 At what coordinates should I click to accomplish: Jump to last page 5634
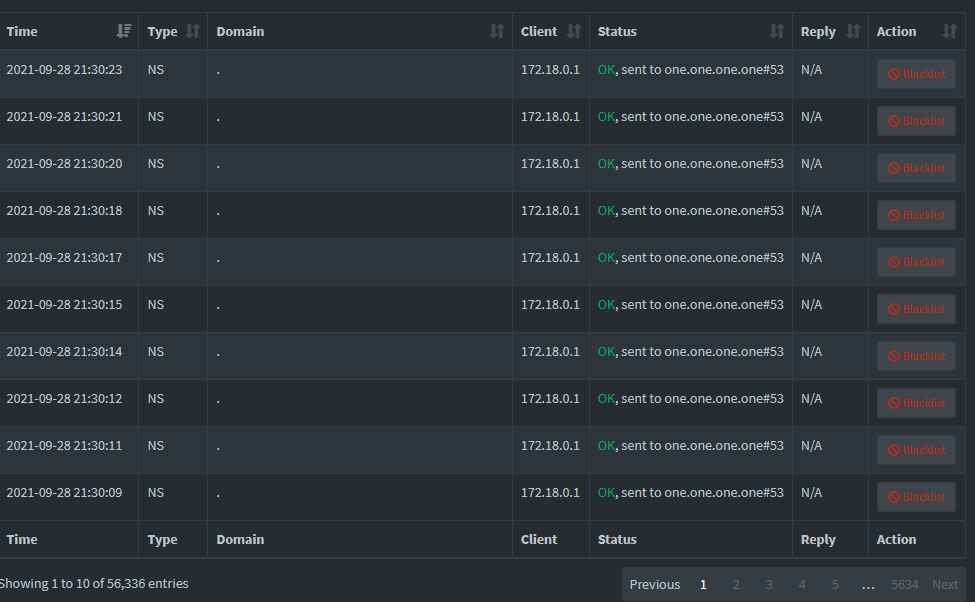point(904,585)
